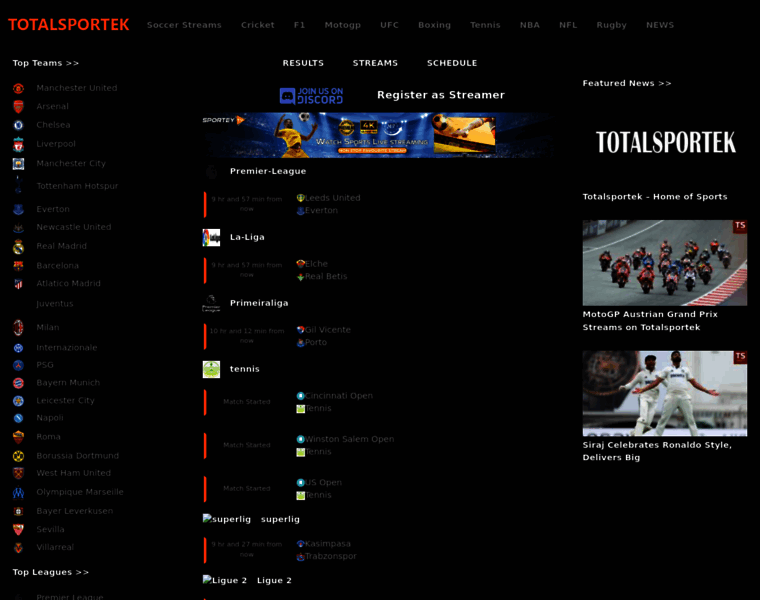Click the Juventus team link
760x600 pixels.
click(x=55, y=304)
